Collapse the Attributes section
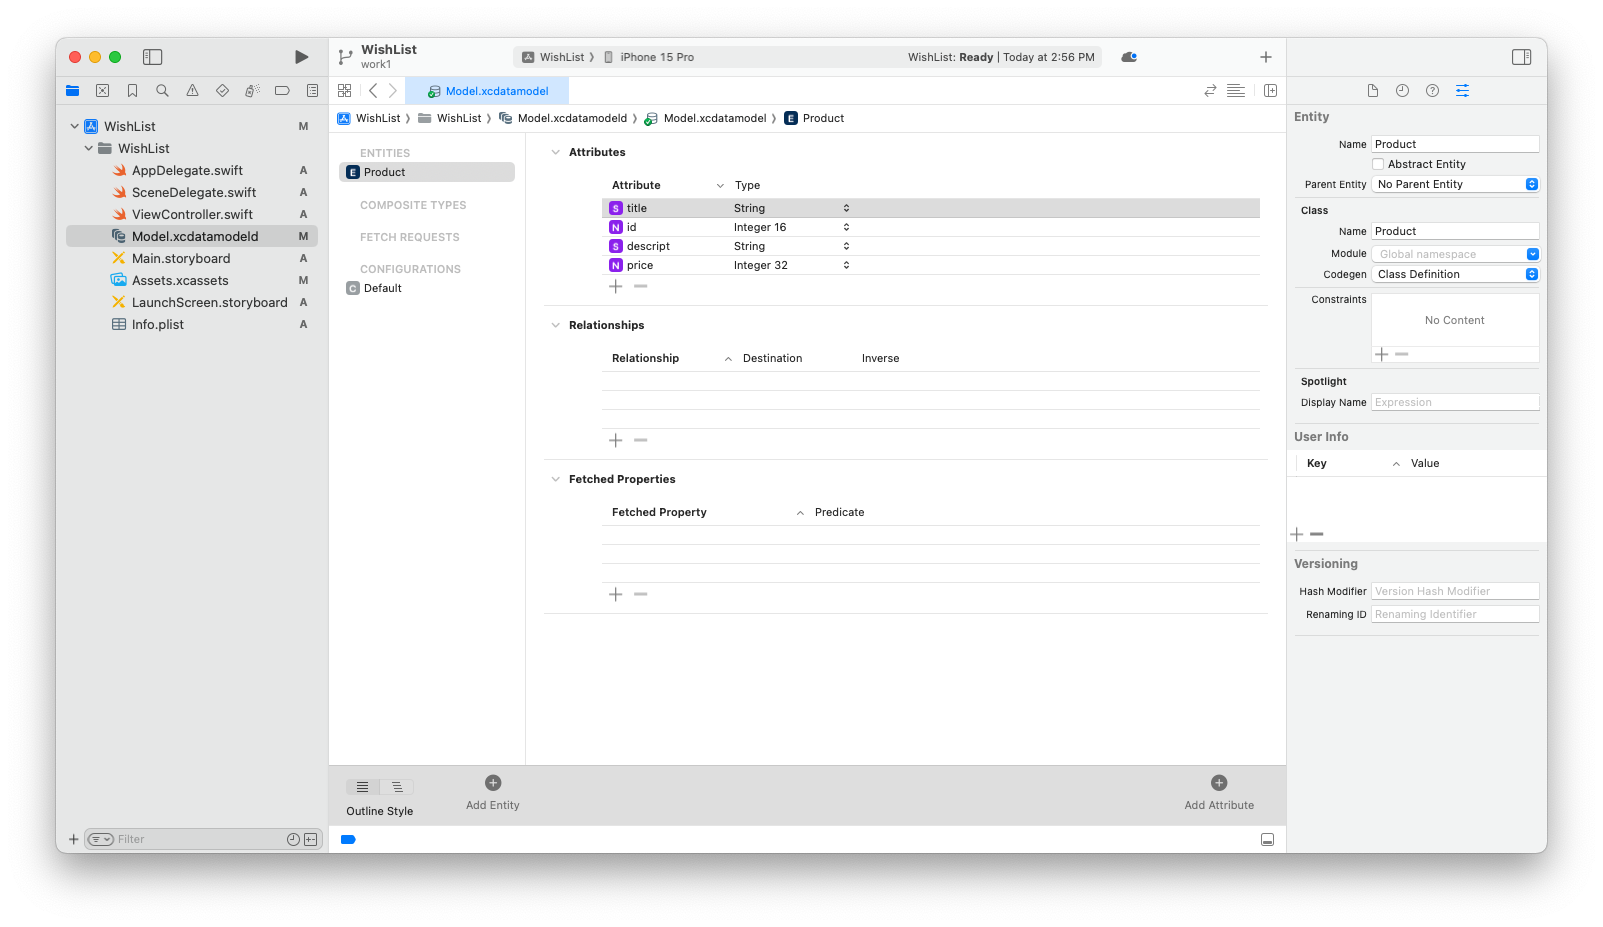The width and height of the screenshot is (1603, 927). tap(556, 153)
